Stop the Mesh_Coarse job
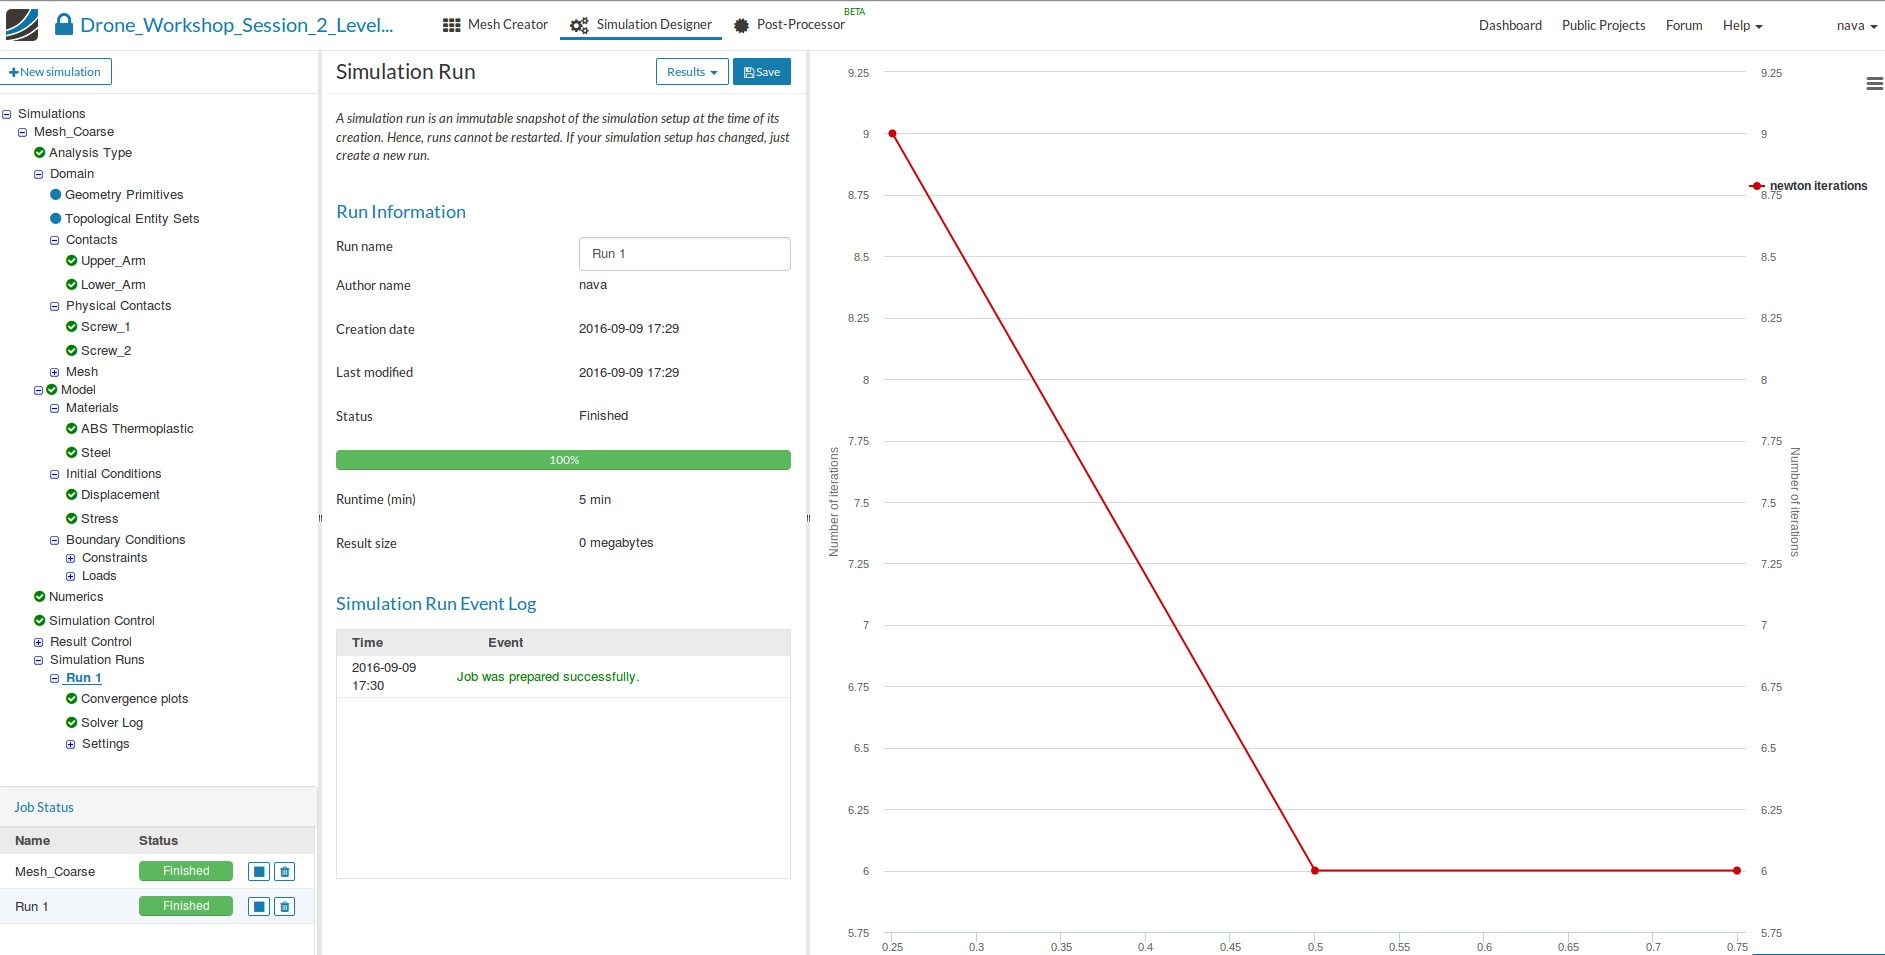The image size is (1885, 955). click(x=259, y=872)
